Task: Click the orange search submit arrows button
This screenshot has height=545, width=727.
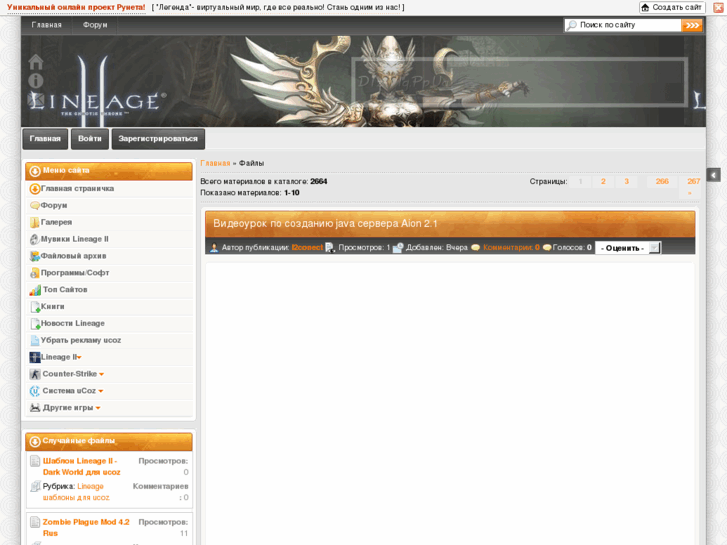Action: click(692, 25)
